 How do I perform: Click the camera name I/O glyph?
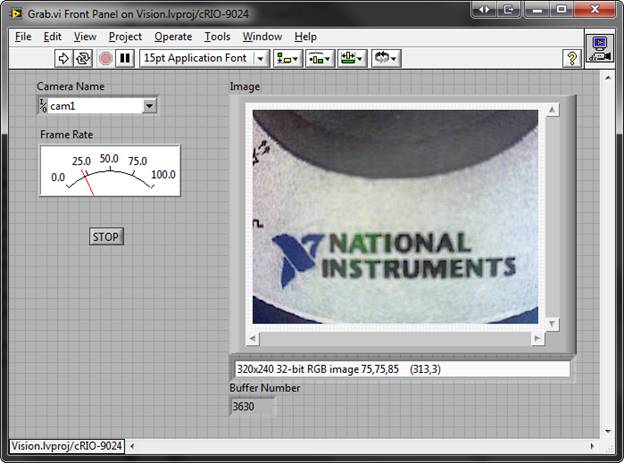(43, 106)
